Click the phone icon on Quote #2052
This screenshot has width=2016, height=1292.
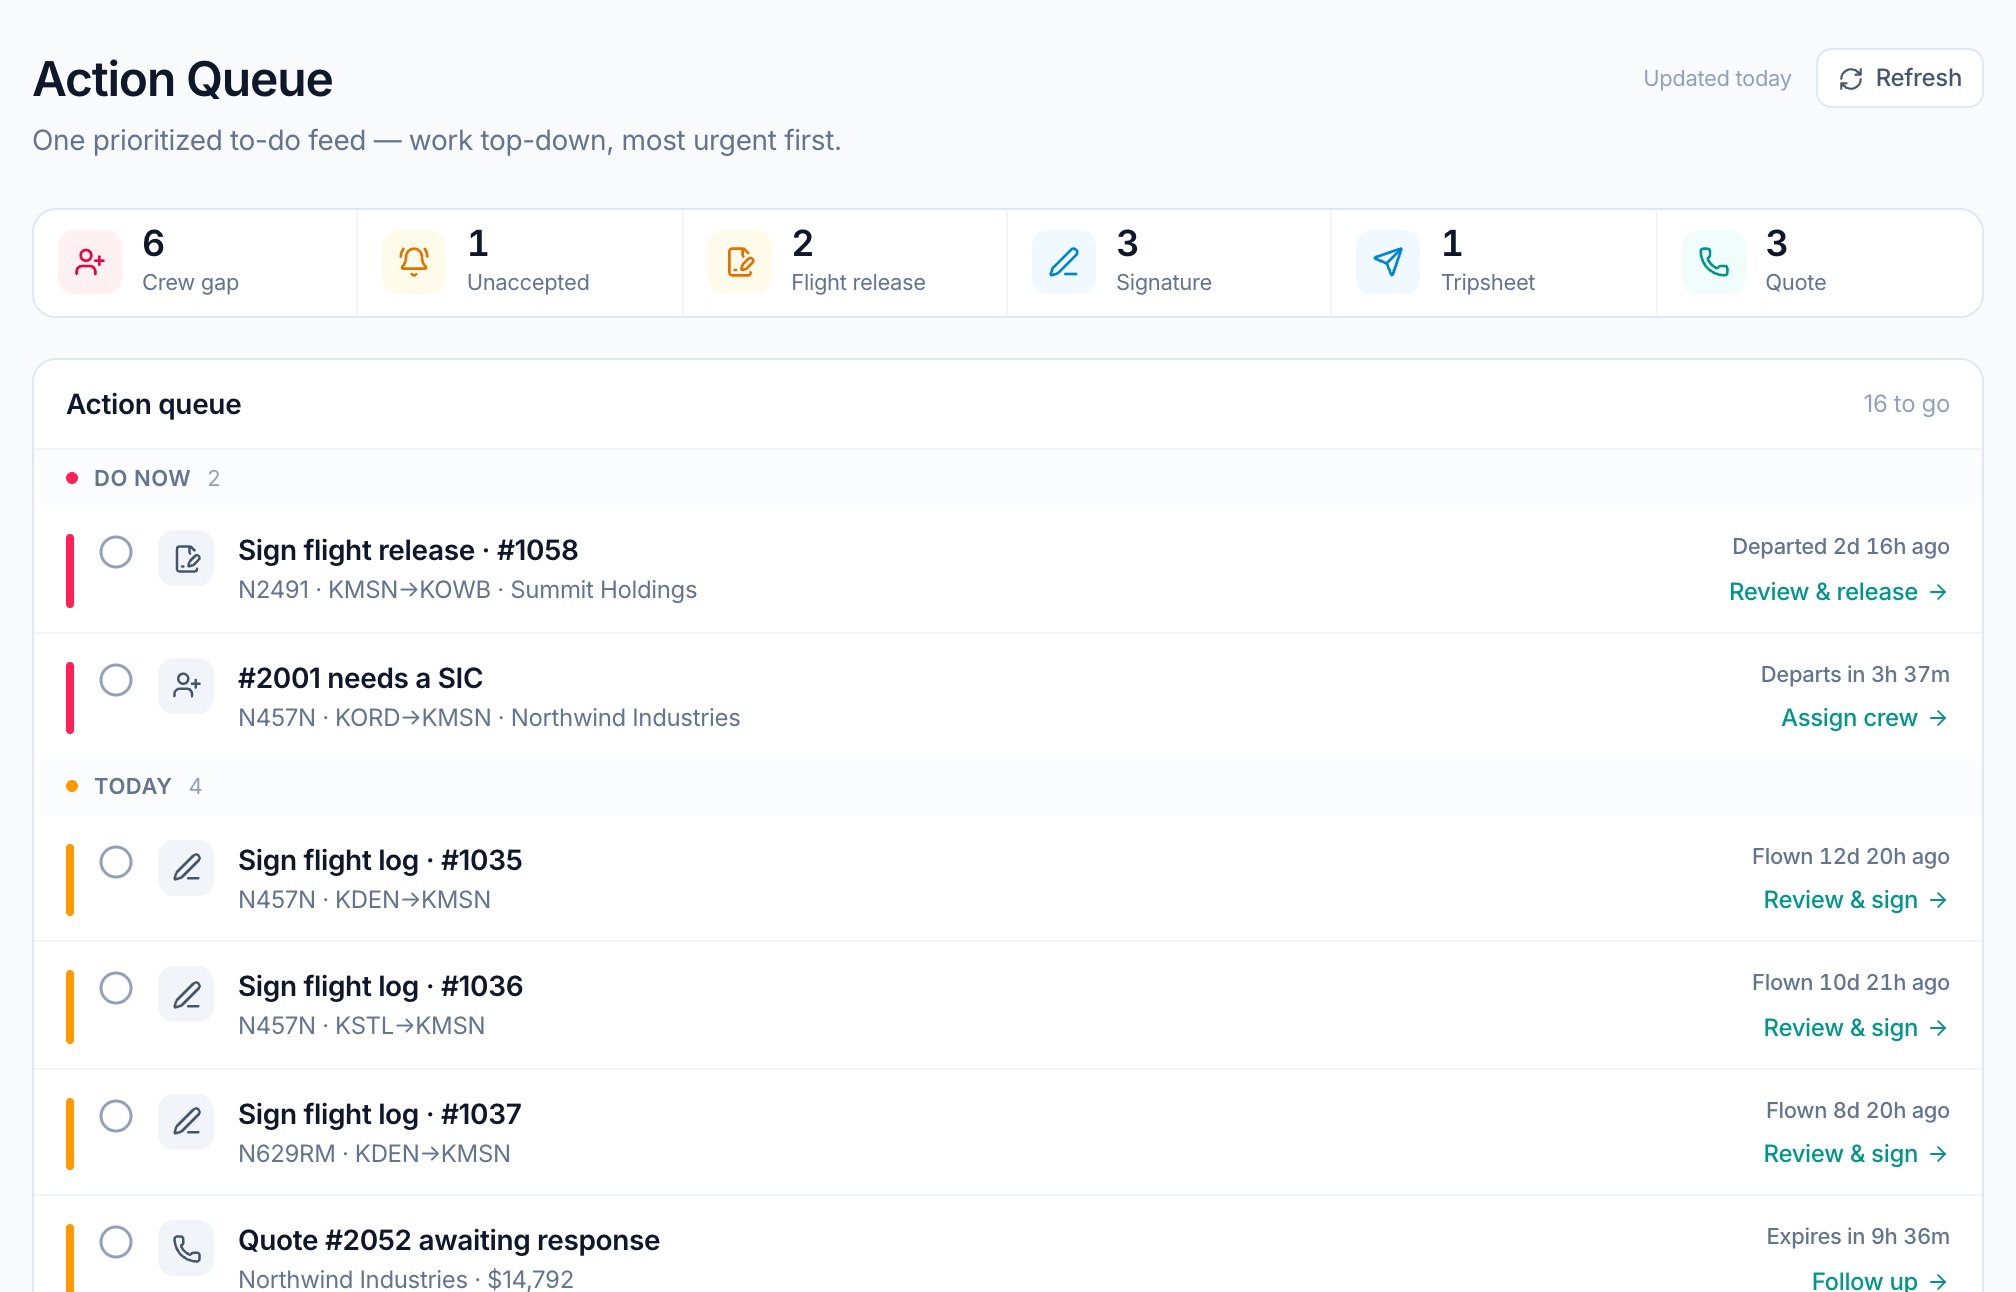coord(186,1248)
